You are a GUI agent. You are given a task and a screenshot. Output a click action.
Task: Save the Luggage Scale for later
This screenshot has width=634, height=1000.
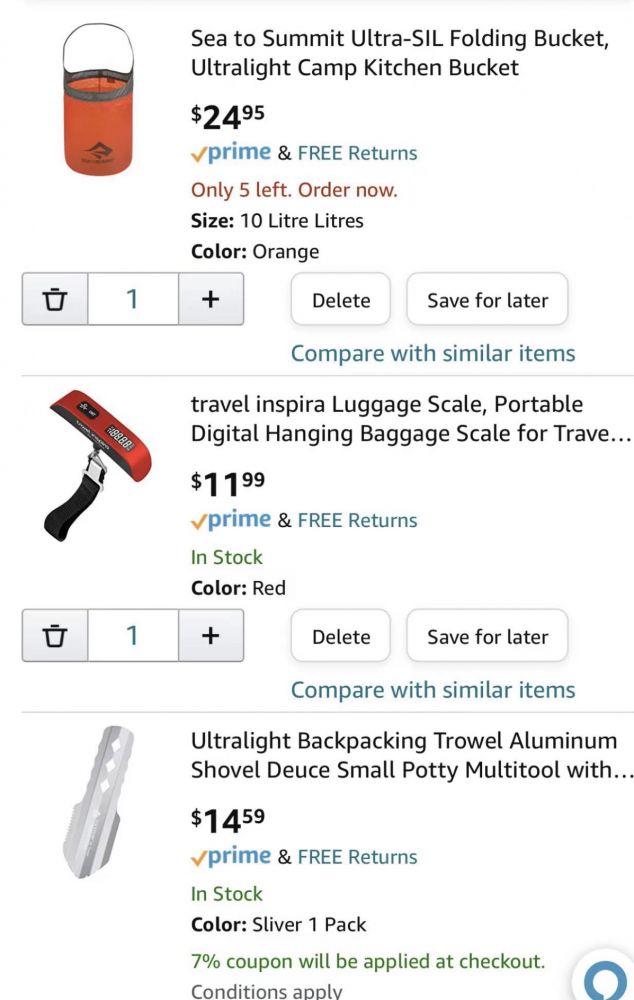[x=487, y=637]
